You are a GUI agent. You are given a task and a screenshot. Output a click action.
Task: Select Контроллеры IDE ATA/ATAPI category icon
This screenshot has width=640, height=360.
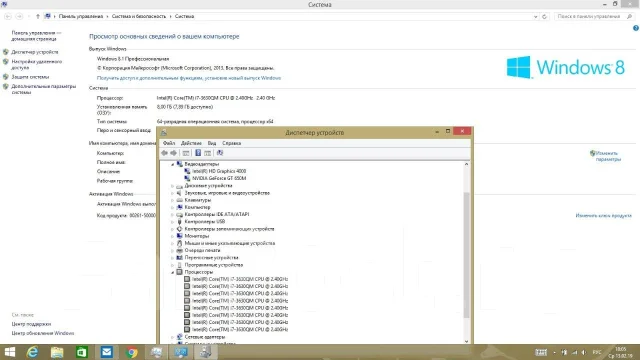179,214
